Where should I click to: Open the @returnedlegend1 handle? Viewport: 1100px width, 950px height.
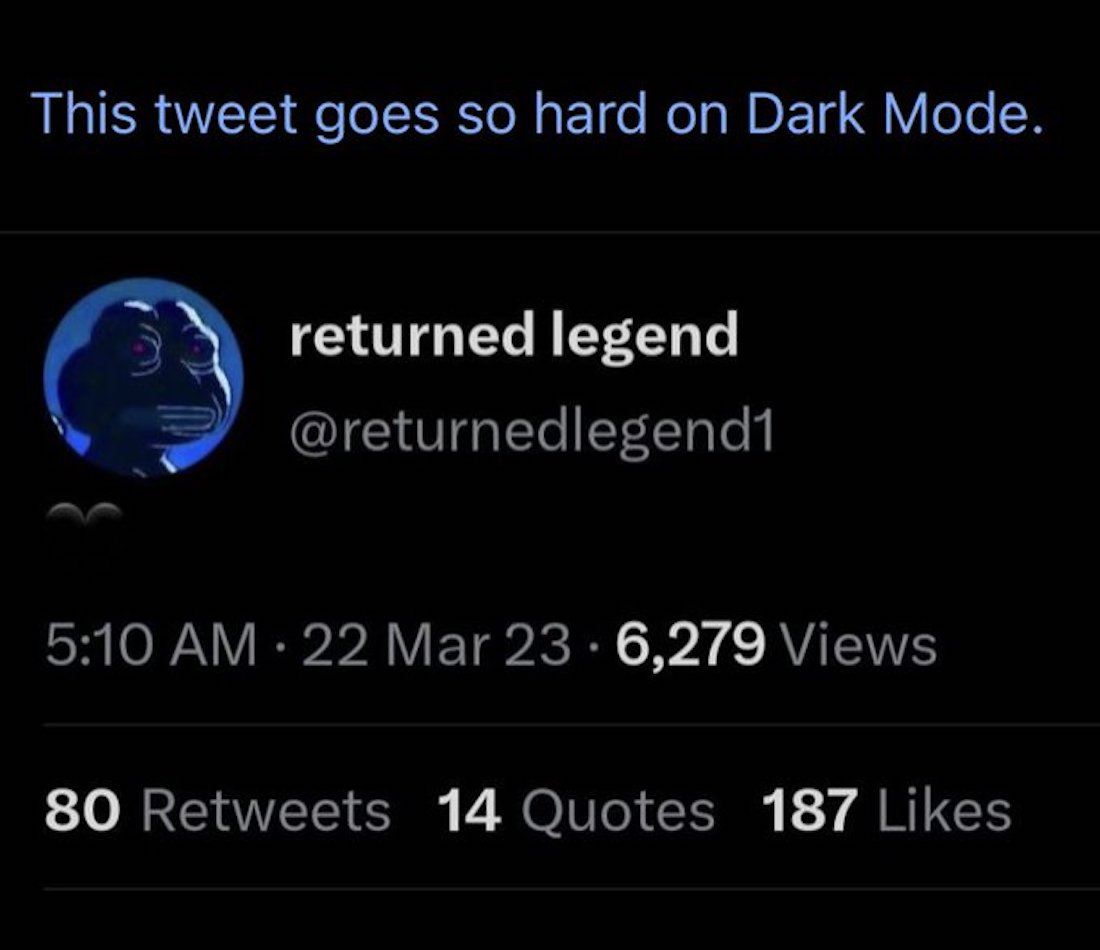click(x=532, y=432)
